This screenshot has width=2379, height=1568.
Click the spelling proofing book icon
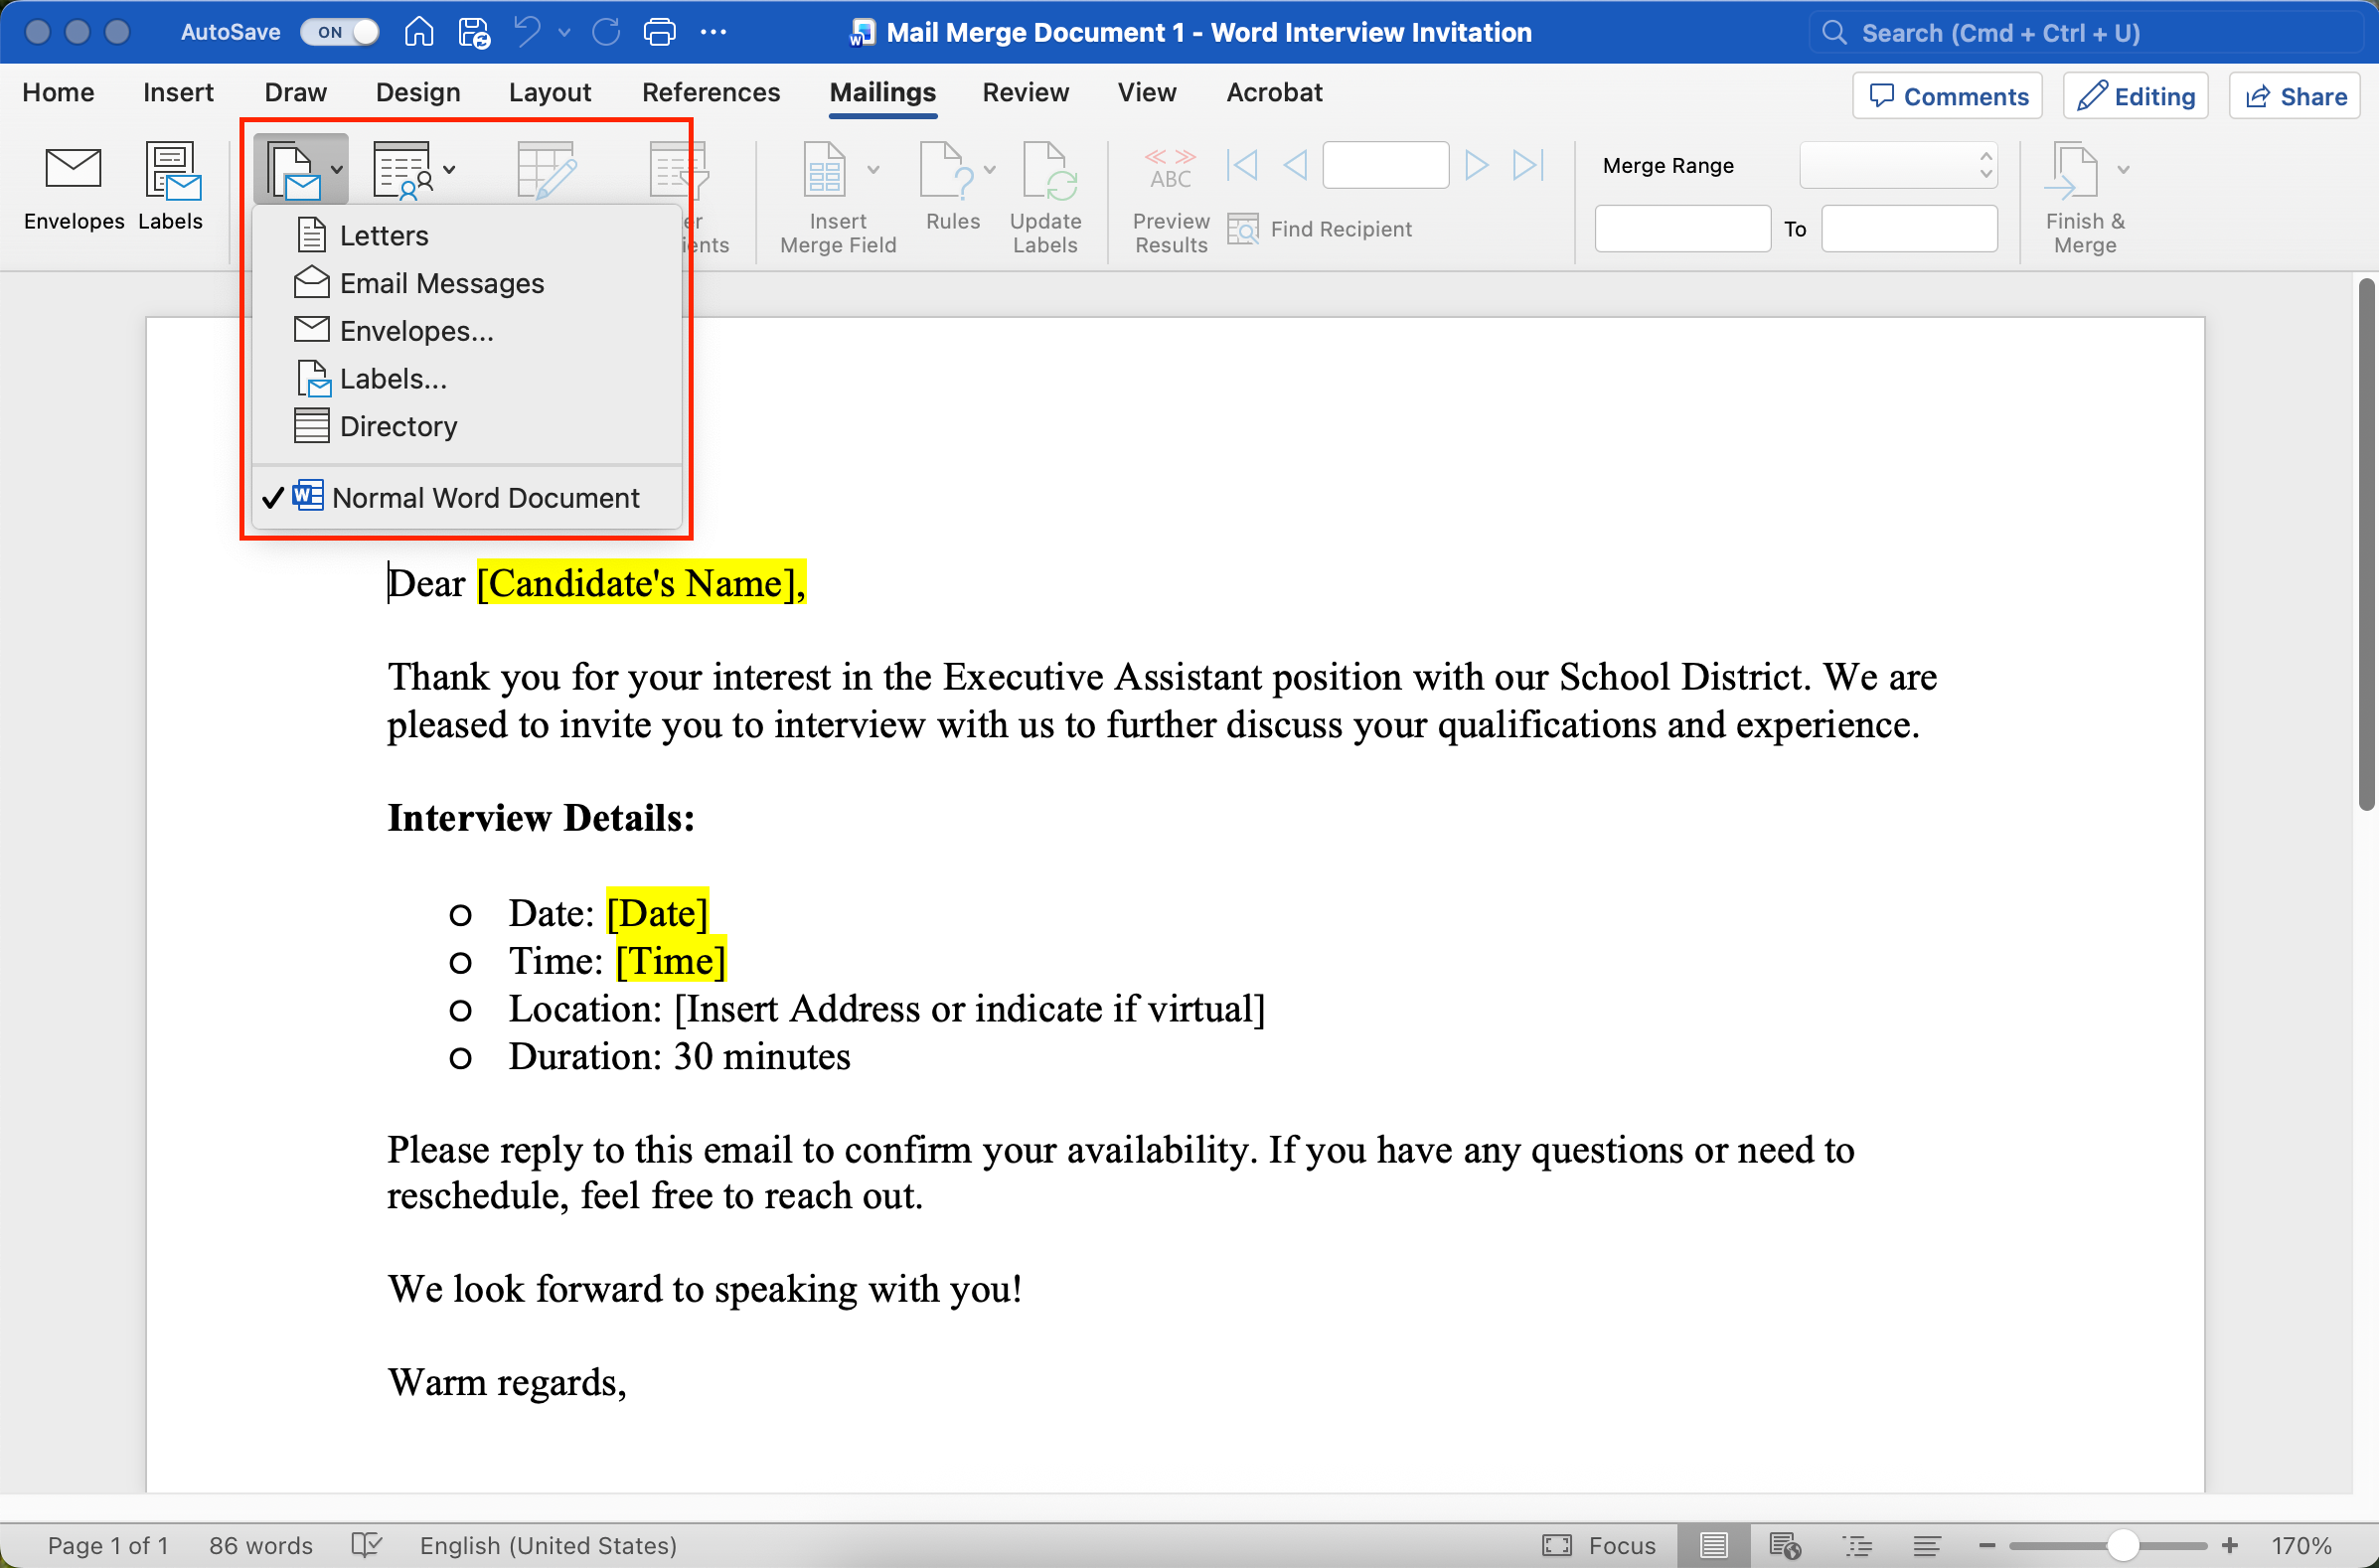pos(367,1545)
